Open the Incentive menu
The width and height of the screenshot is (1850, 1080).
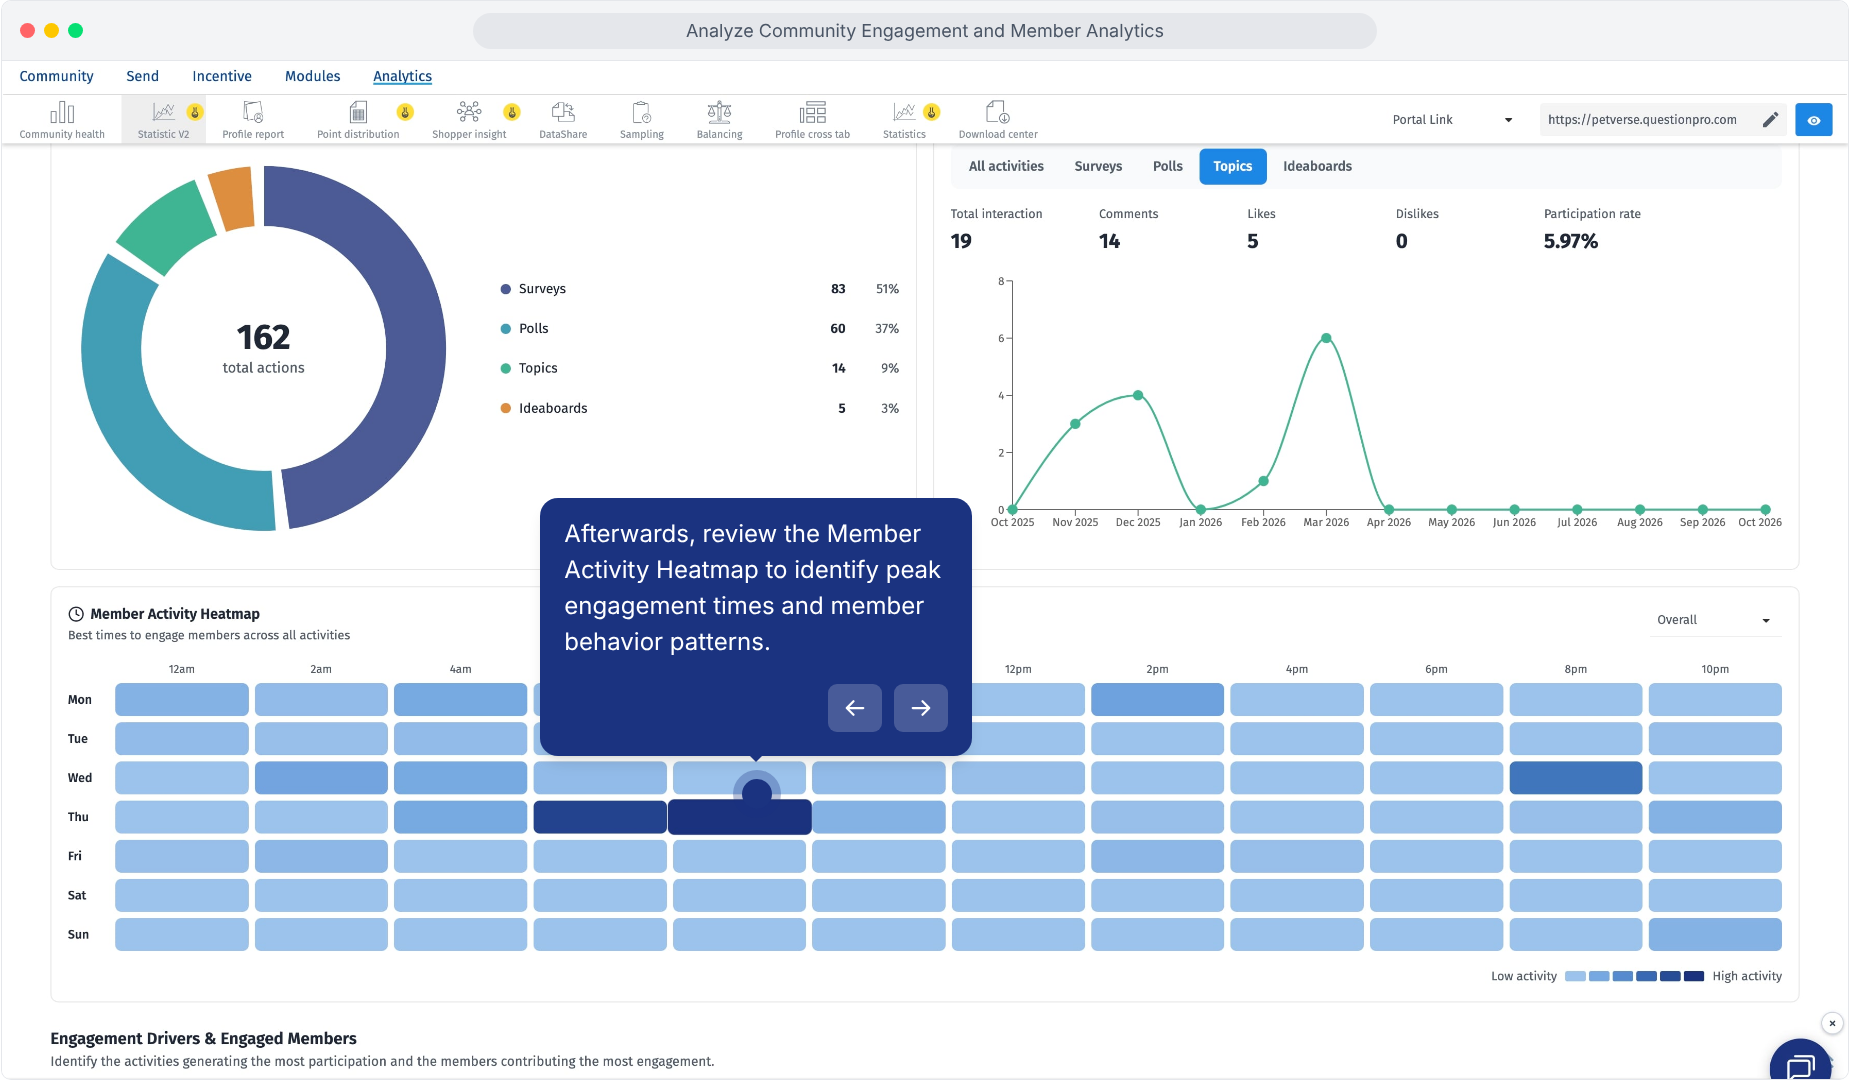222,76
